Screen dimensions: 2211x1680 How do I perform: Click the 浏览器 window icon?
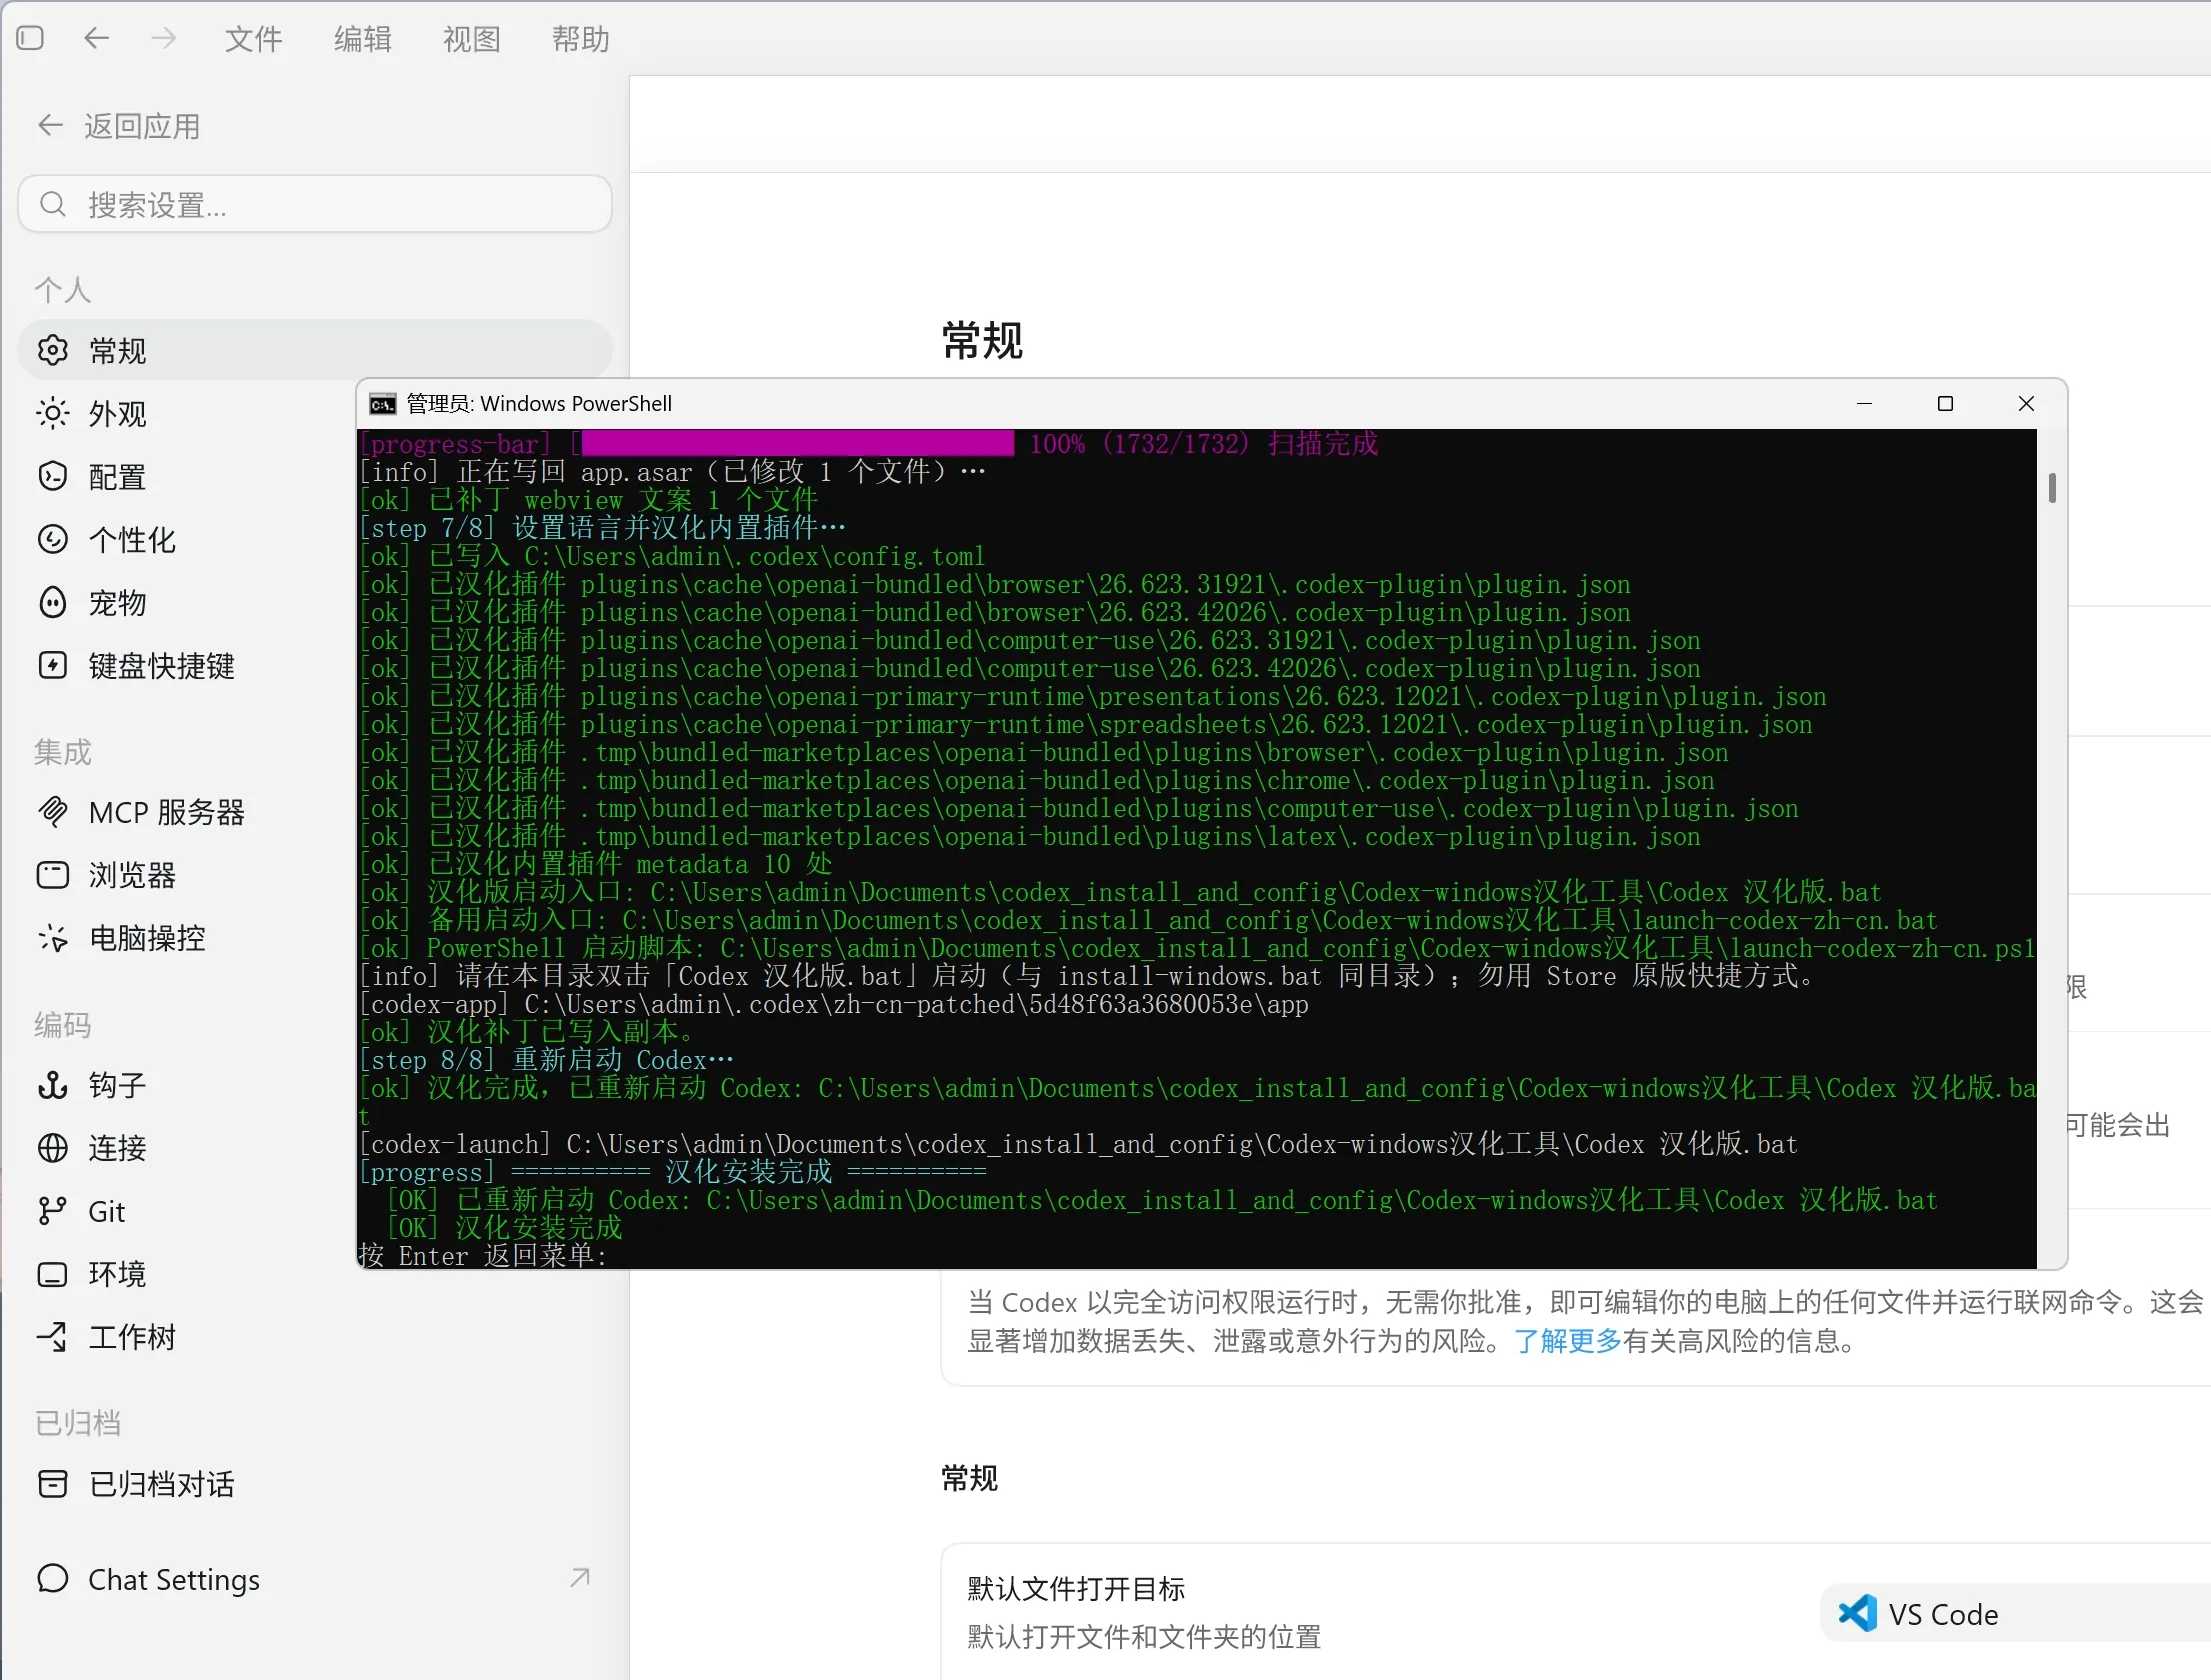(x=52, y=874)
